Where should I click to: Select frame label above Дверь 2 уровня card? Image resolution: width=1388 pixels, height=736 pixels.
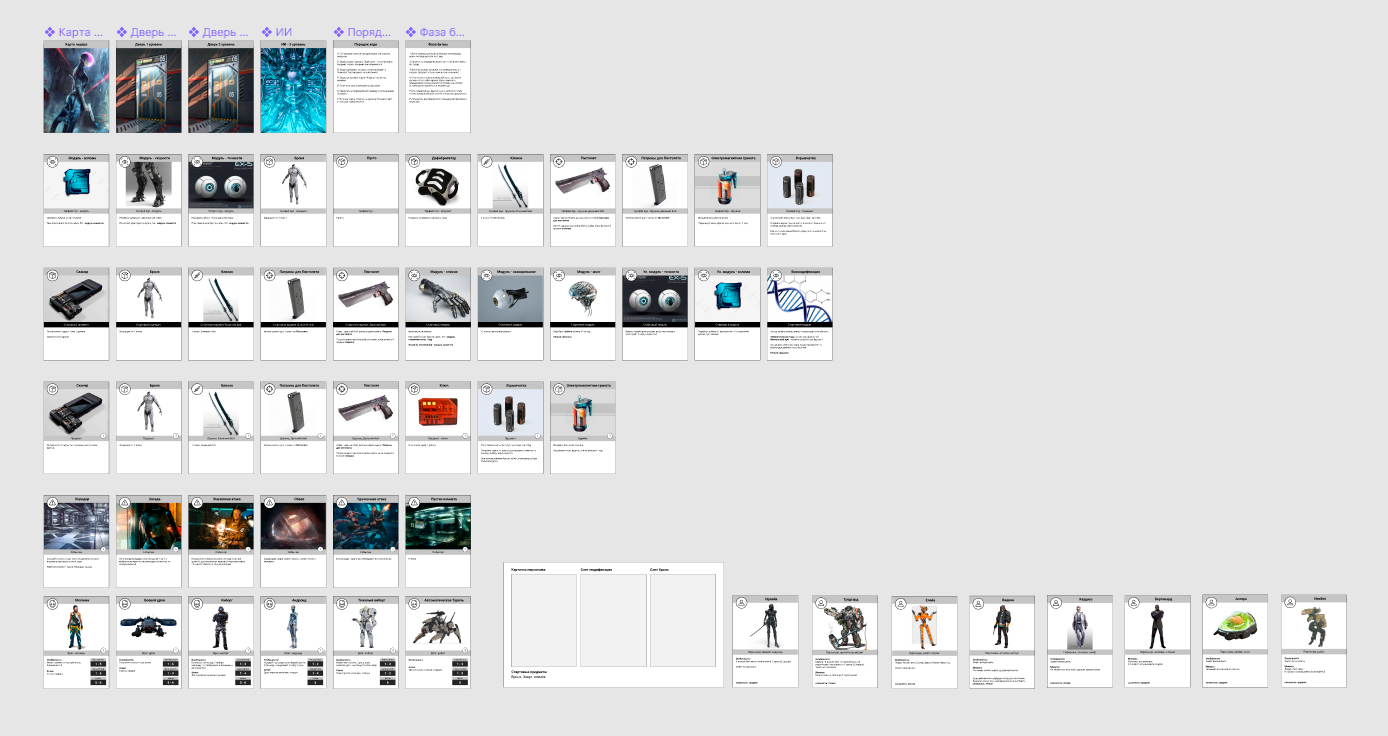pos(219,32)
